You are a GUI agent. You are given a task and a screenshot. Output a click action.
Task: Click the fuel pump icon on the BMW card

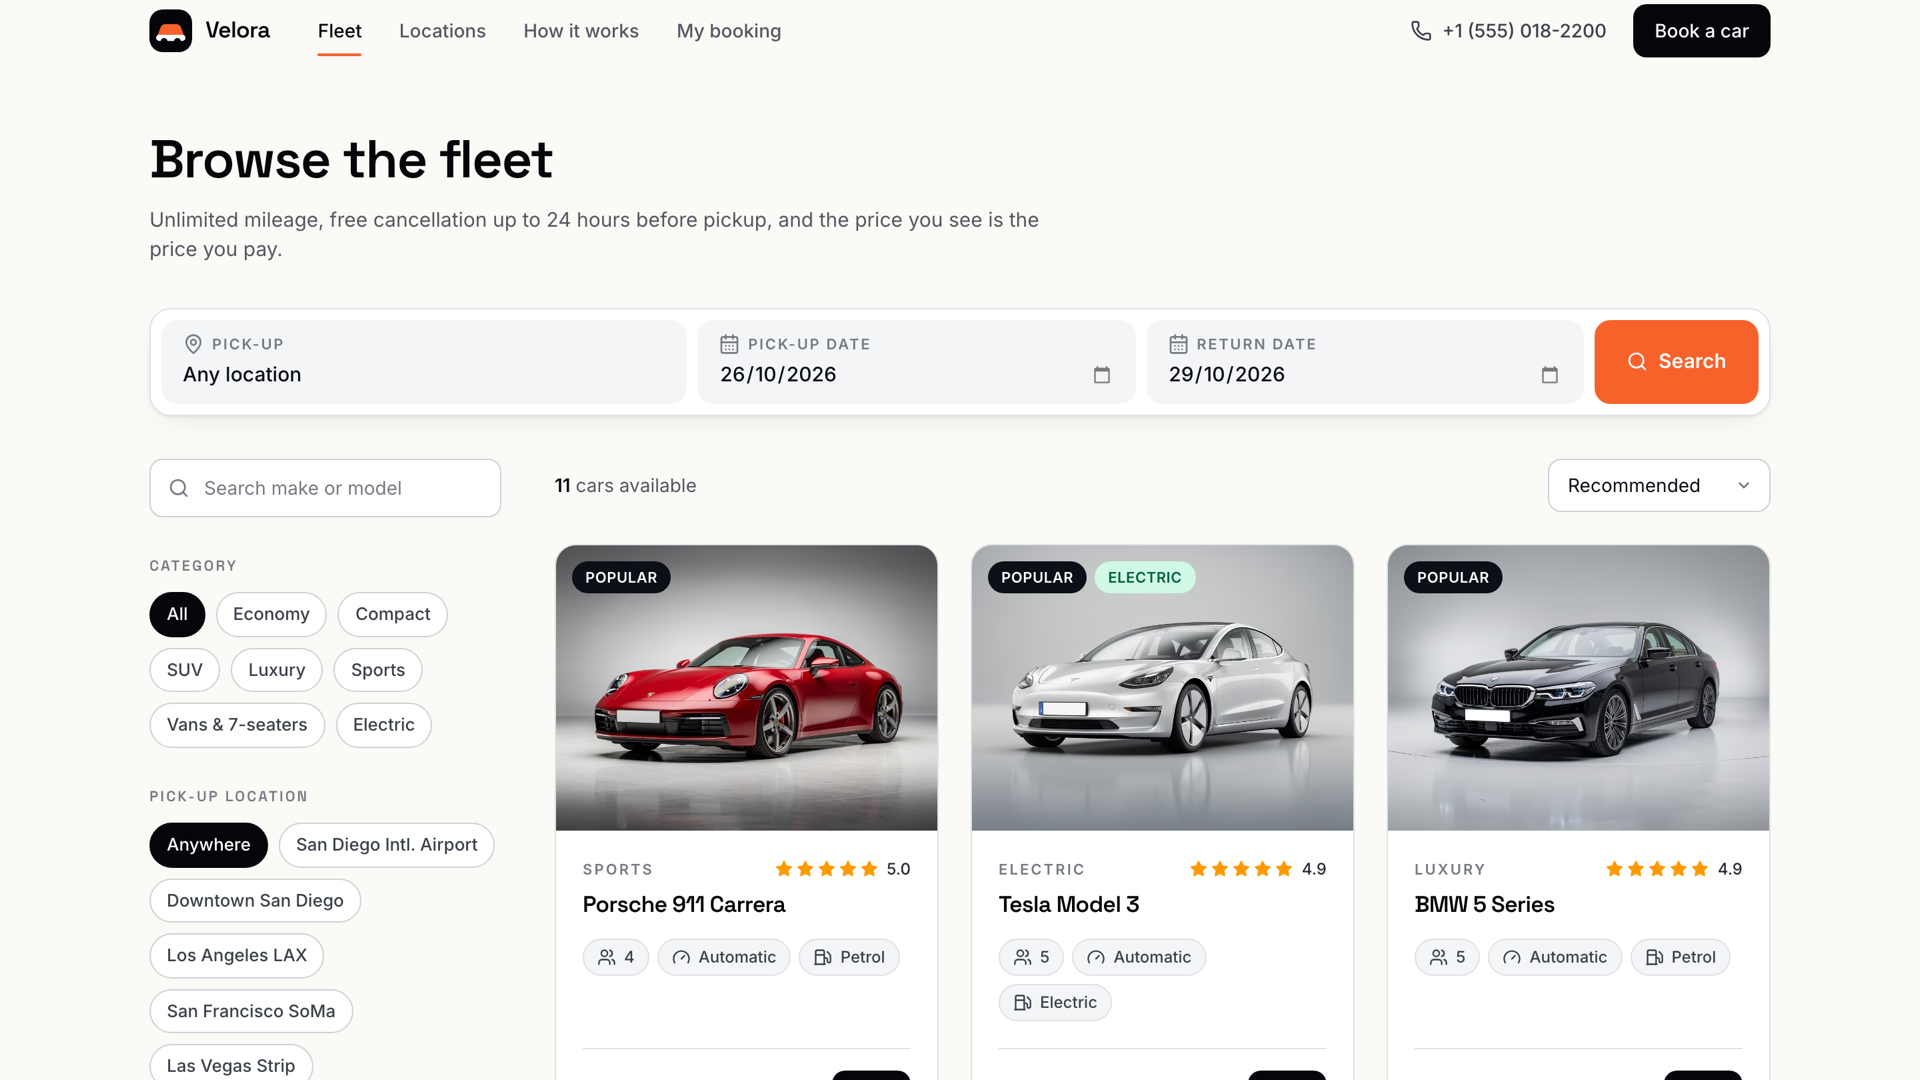[1655, 957]
